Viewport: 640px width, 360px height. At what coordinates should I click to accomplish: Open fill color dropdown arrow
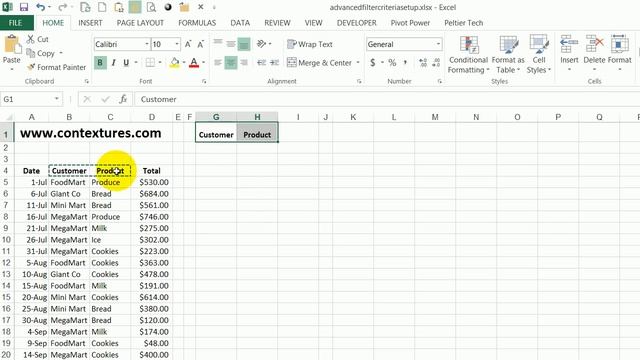(184, 62)
